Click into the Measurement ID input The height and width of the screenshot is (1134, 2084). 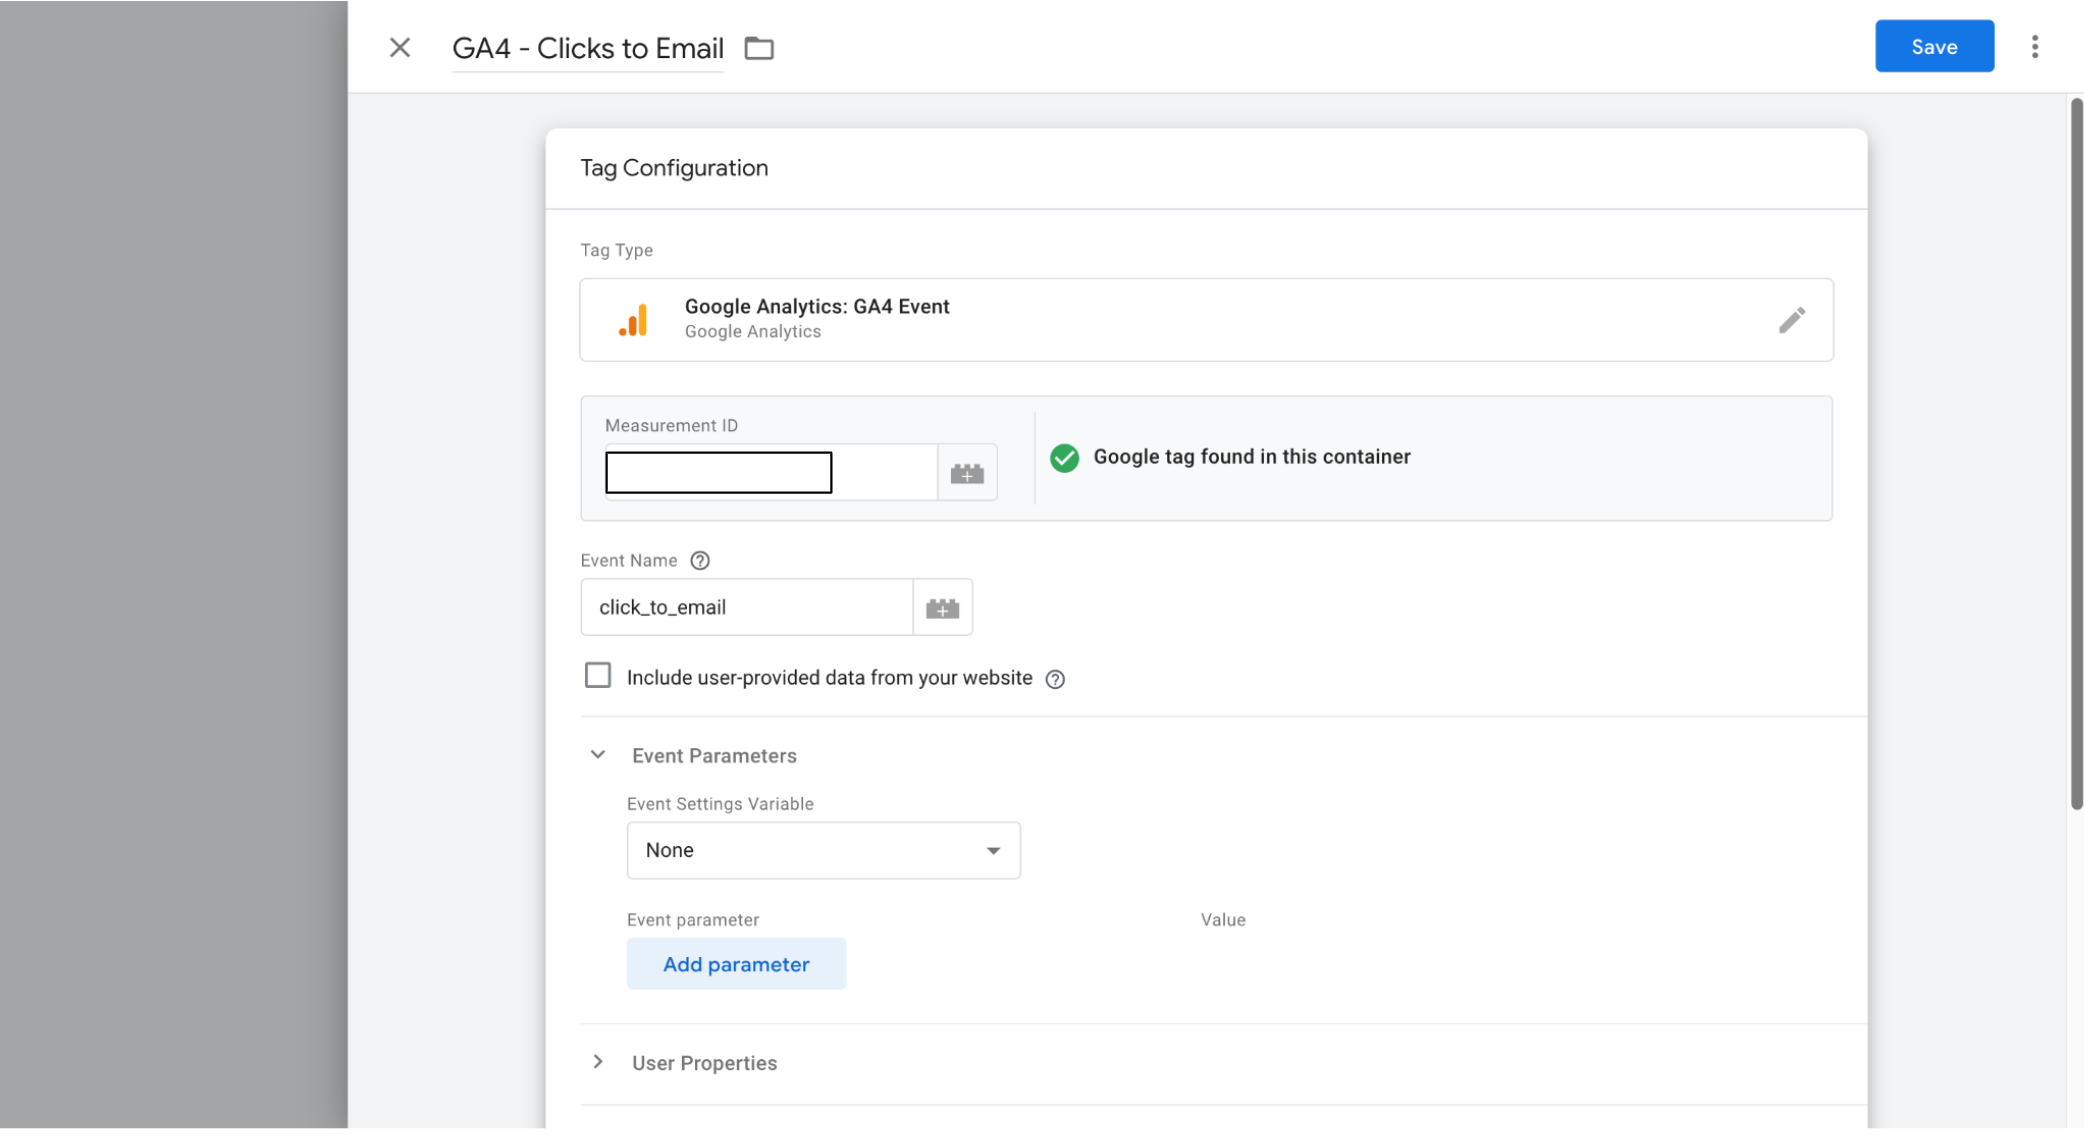[718, 473]
